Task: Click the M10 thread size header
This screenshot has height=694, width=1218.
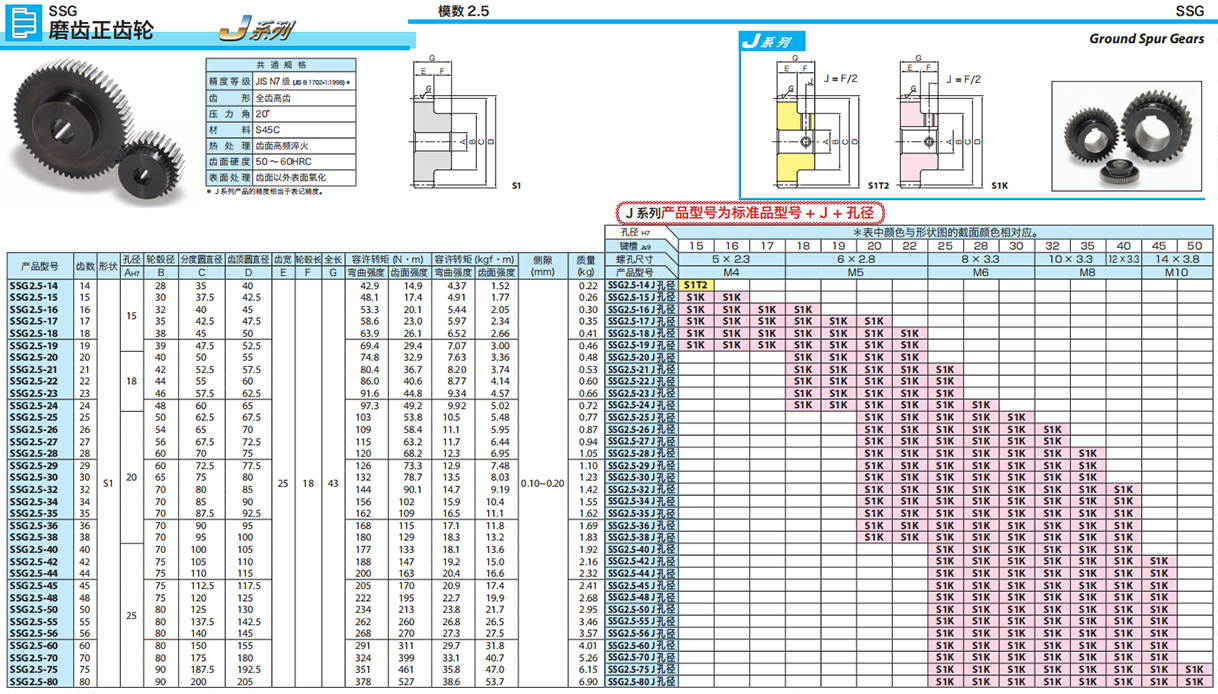Action: [1175, 272]
